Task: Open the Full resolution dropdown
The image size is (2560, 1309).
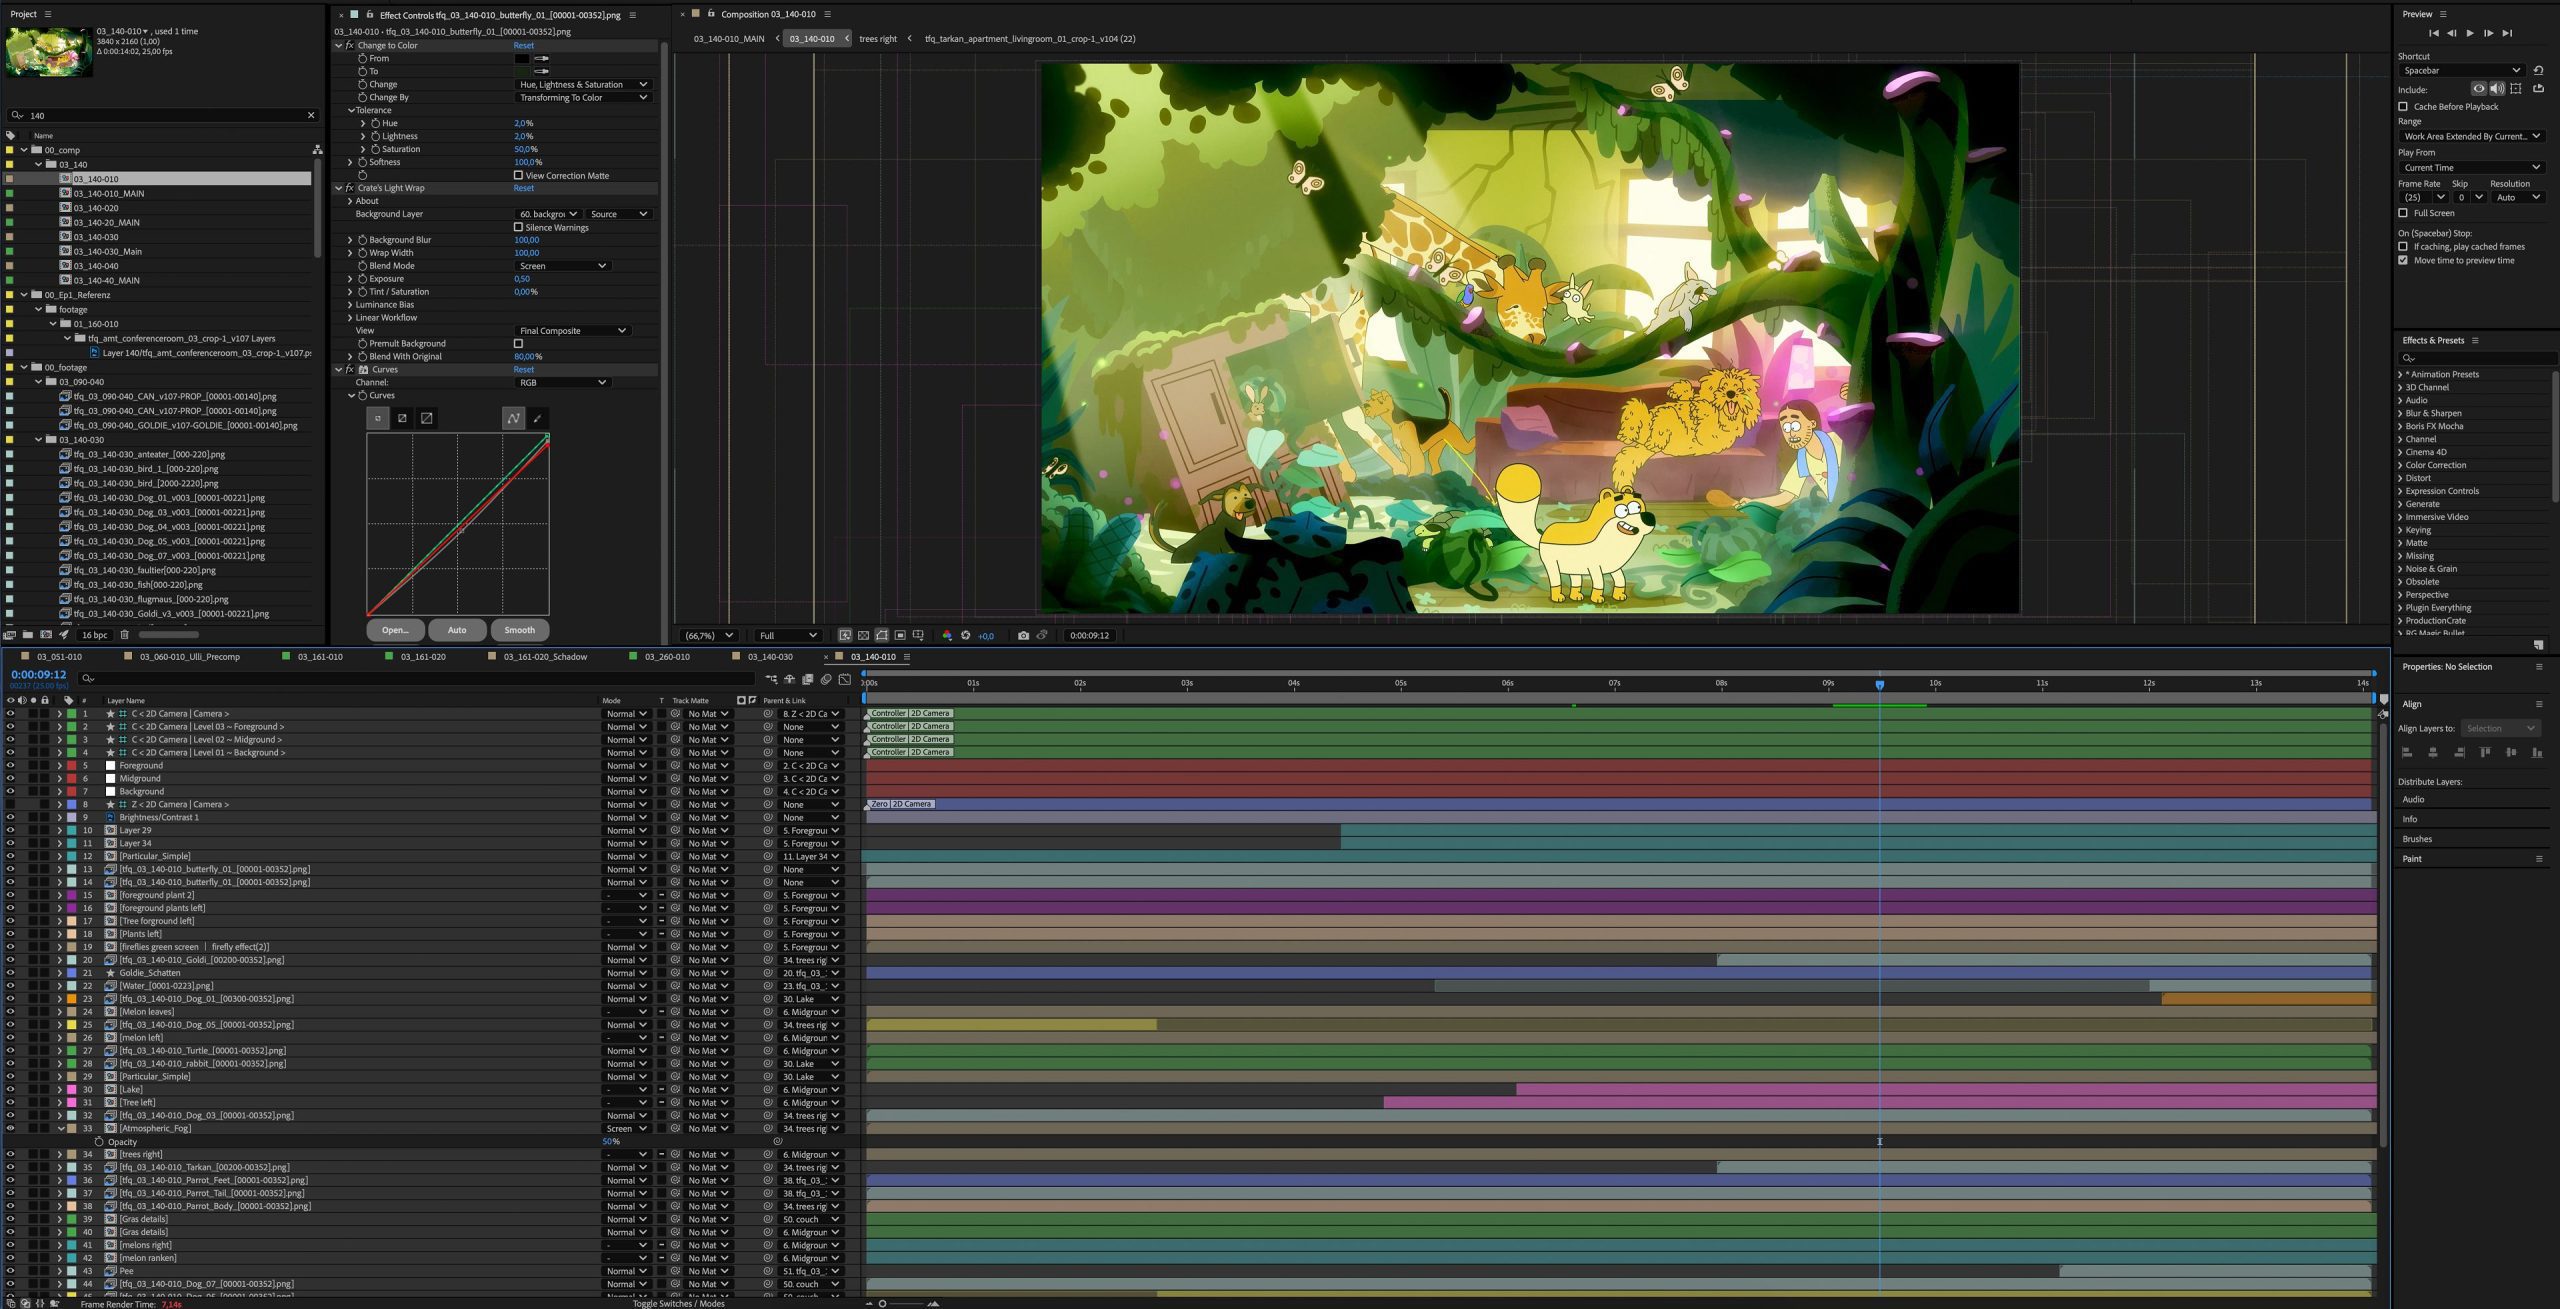Action: [787, 635]
